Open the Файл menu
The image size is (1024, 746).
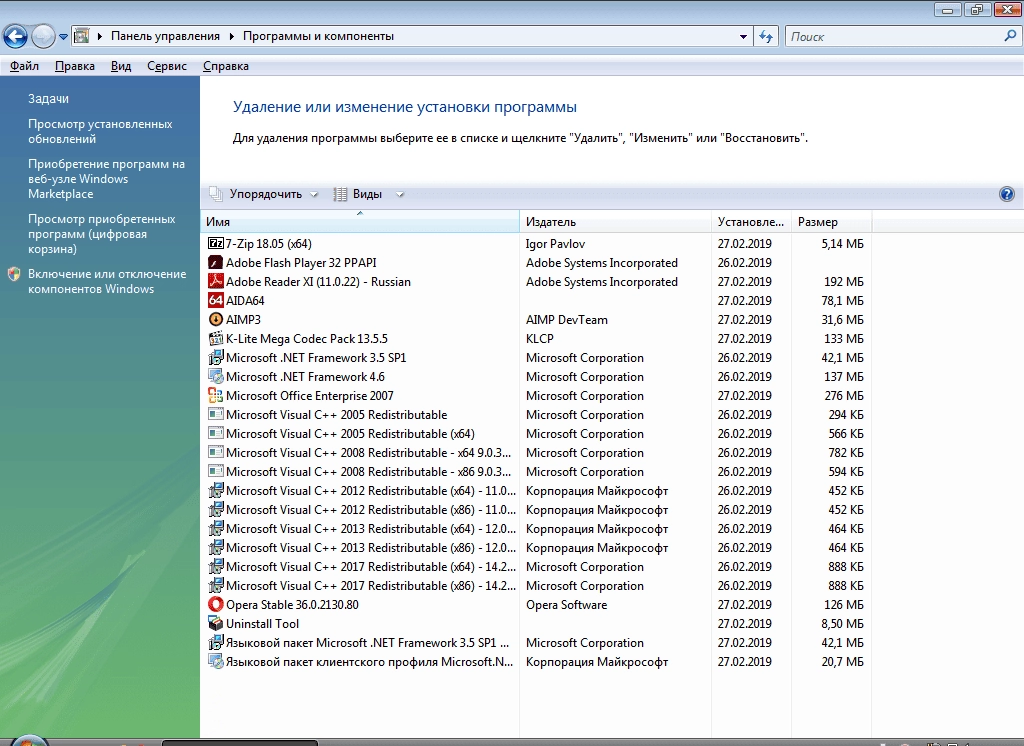click(x=24, y=66)
